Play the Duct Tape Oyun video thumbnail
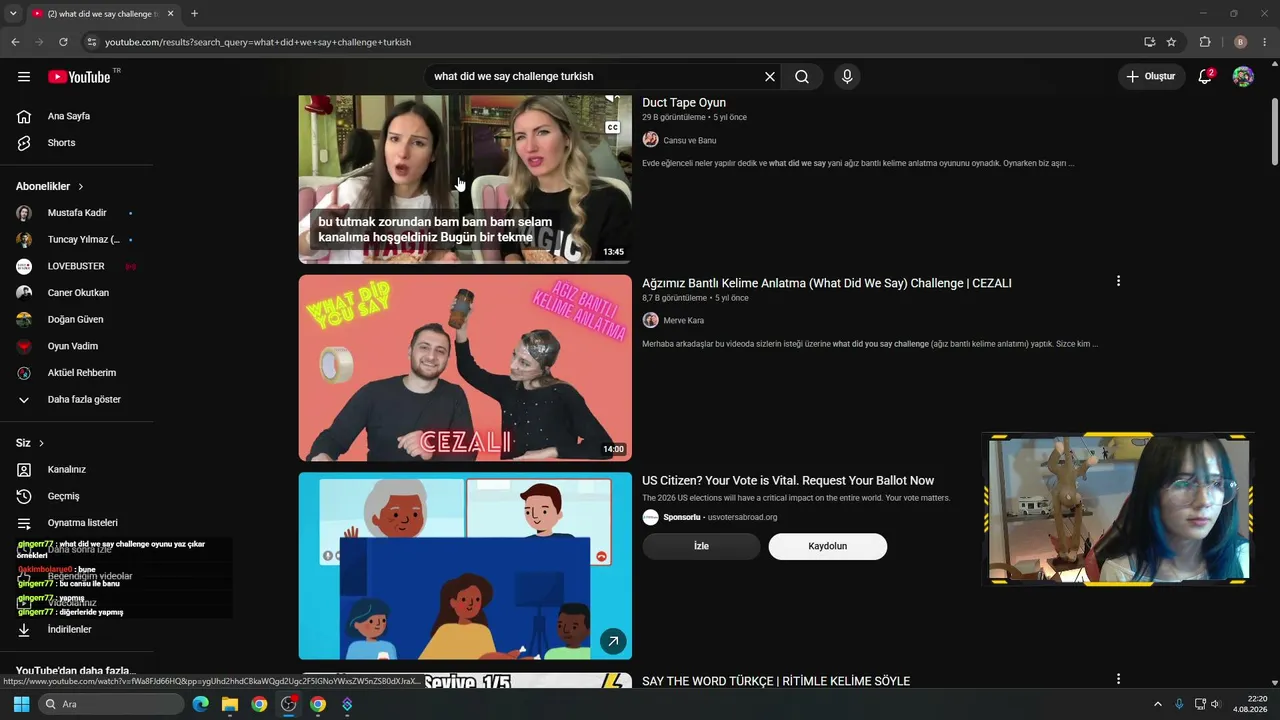The image size is (1280, 720). [465, 179]
